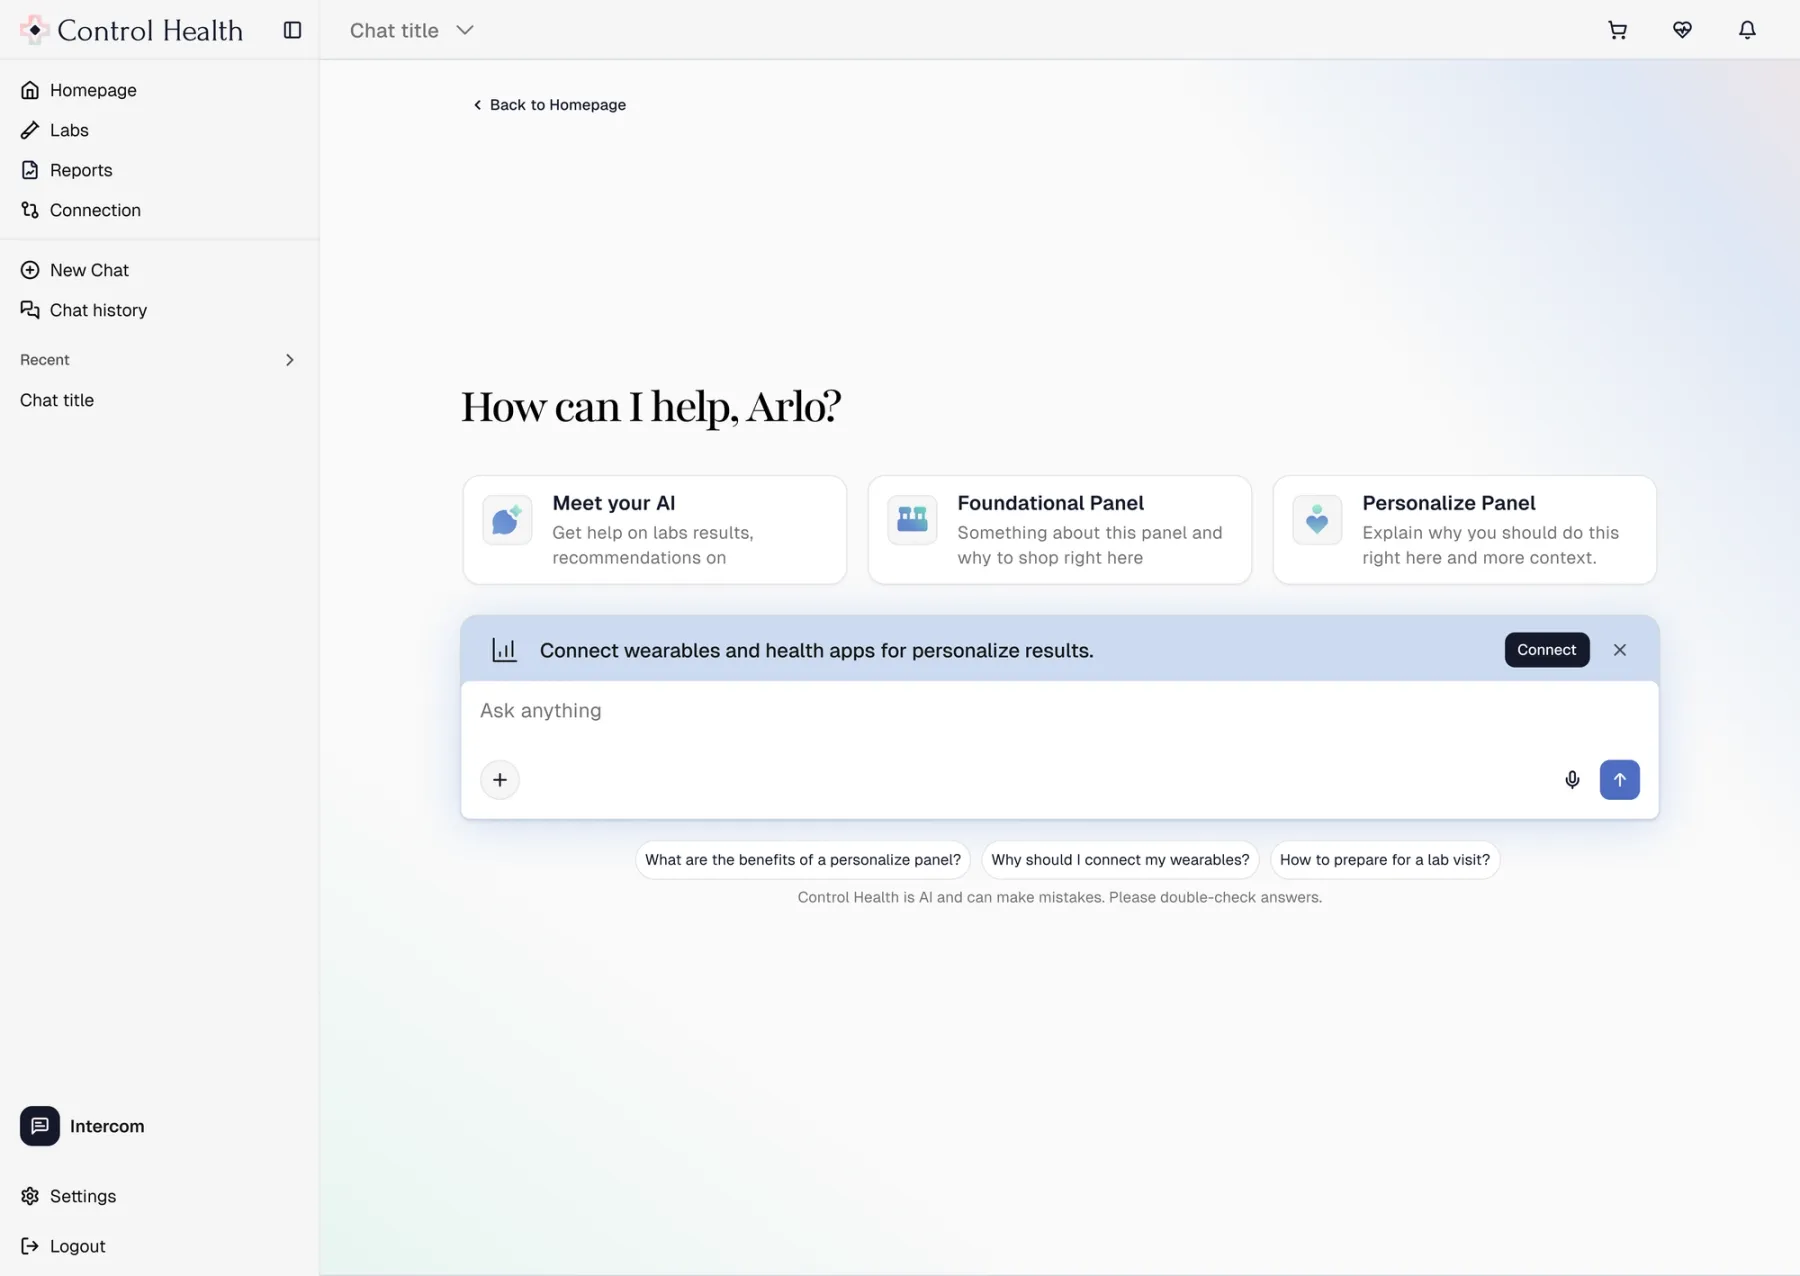Open the shopping cart icon
The image size is (1800, 1276).
(1617, 30)
